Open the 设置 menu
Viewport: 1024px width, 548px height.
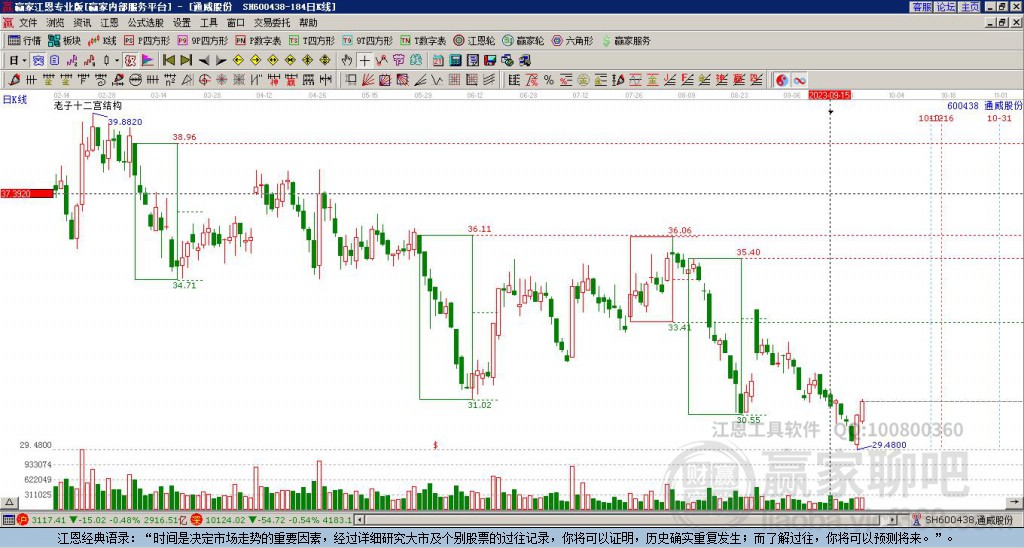pos(182,23)
